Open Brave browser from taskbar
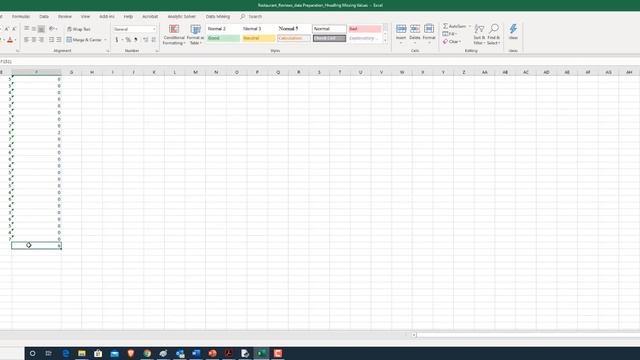The width and height of the screenshot is (640, 360). 131,353
